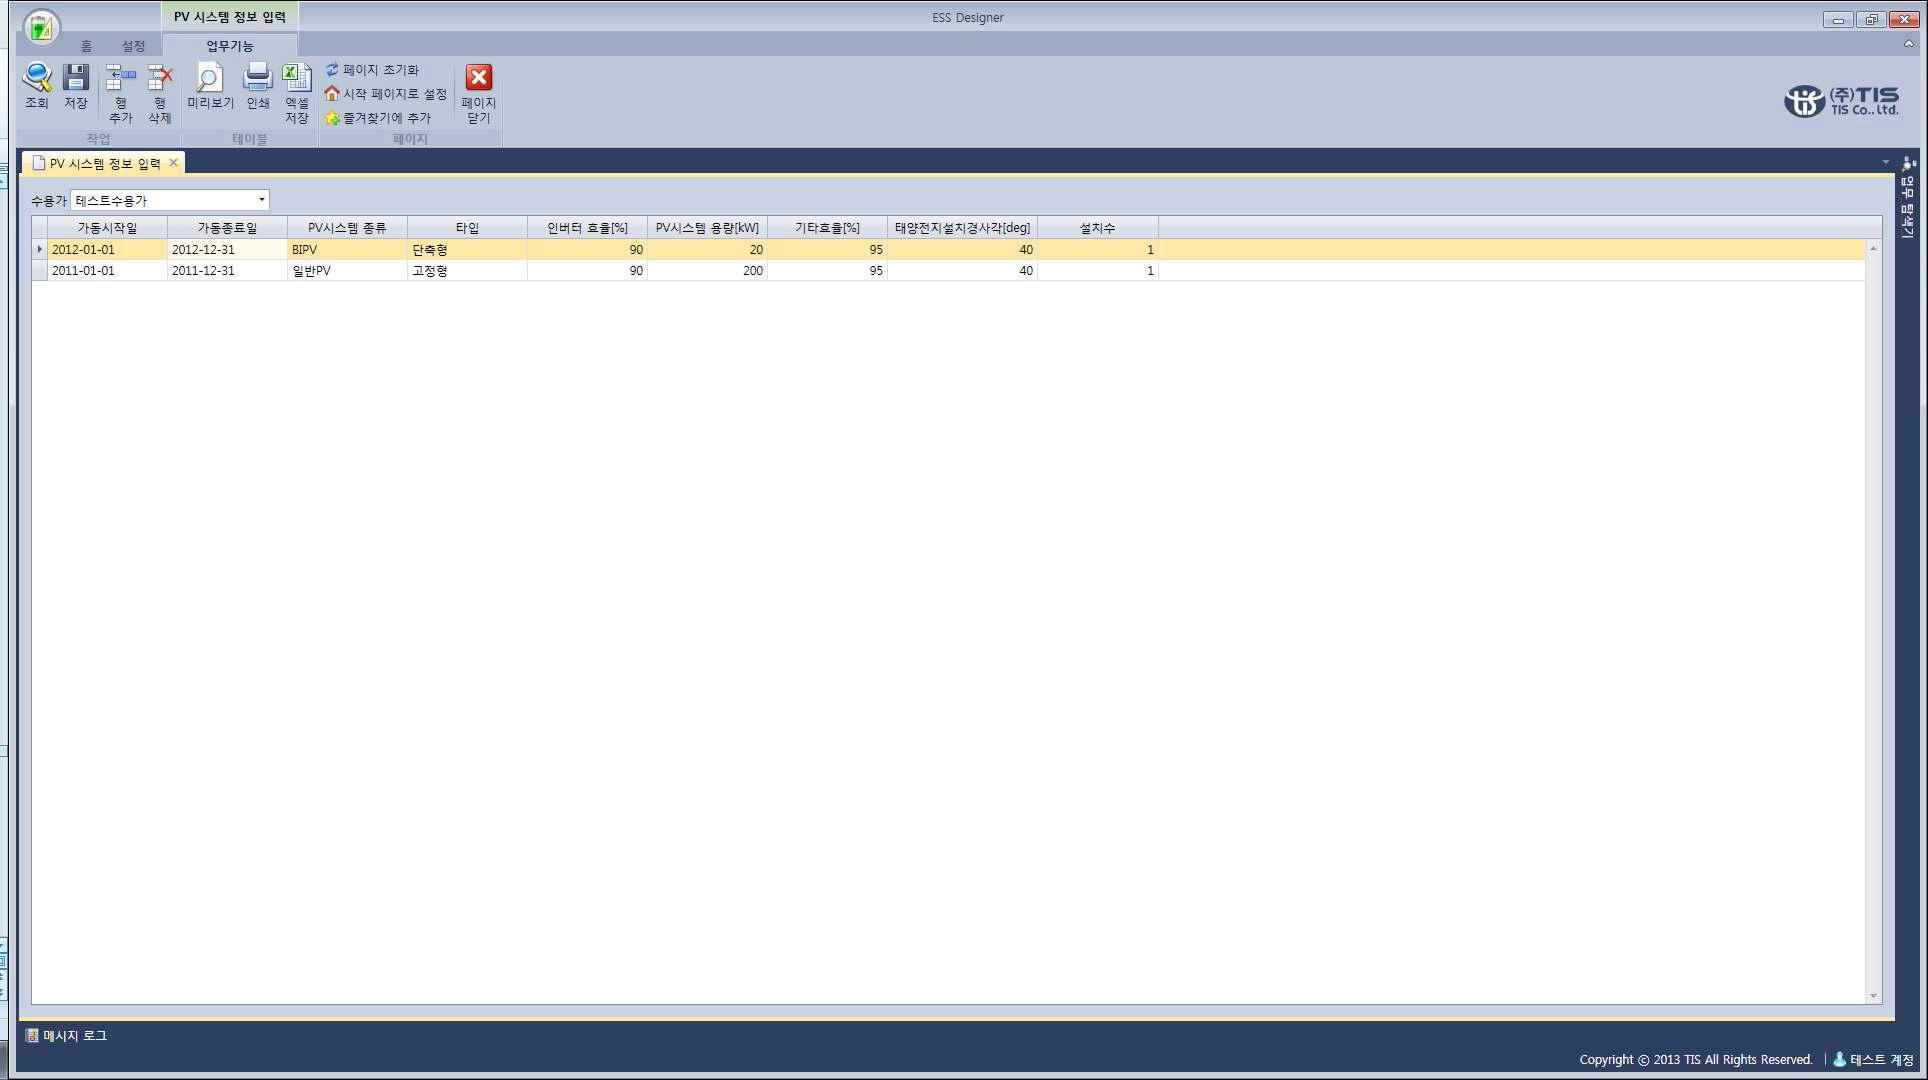
Task: Click the PV시스템 종류 column header
Action: [347, 228]
